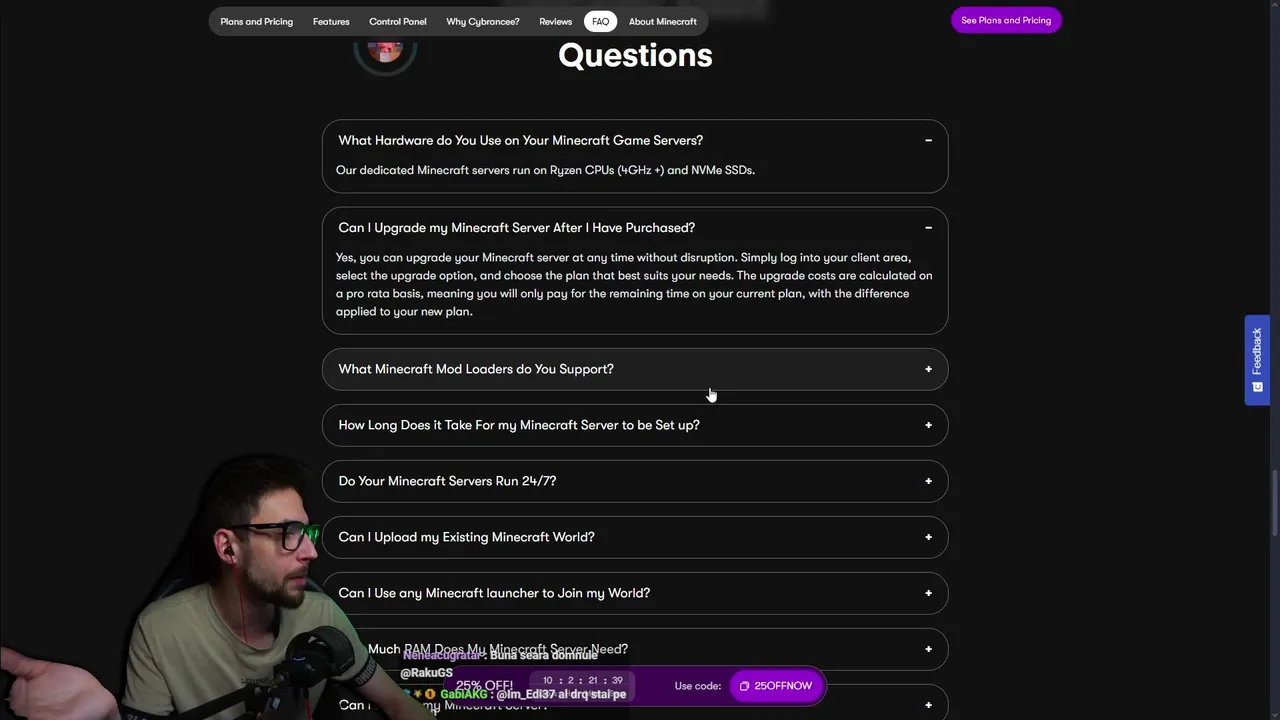Copy the 25OFFNOW discount code

point(775,686)
